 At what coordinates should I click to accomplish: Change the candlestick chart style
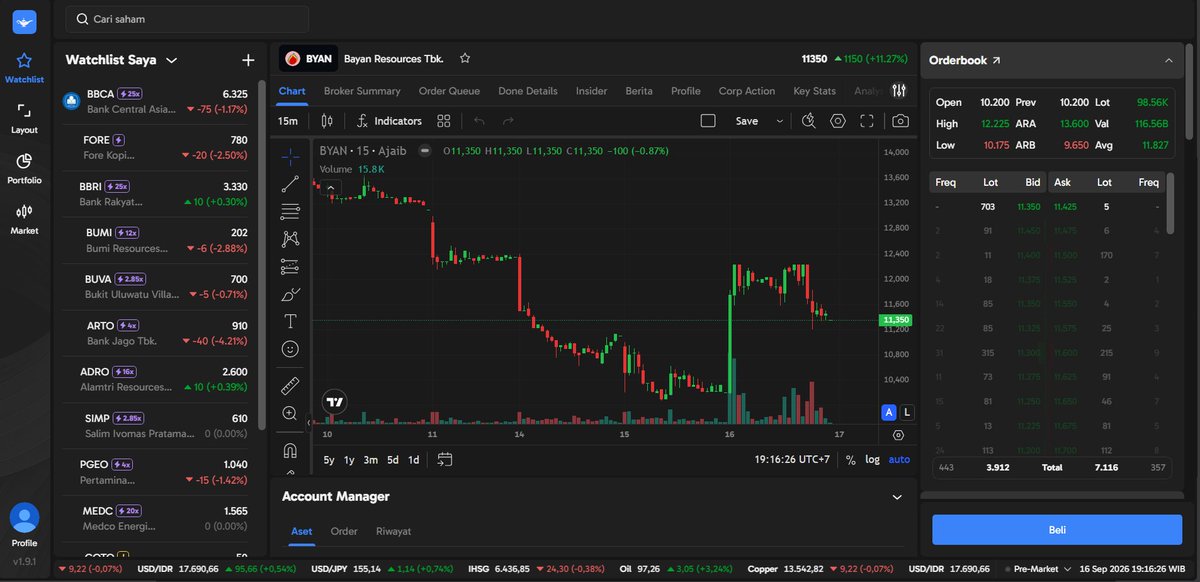[326, 121]
